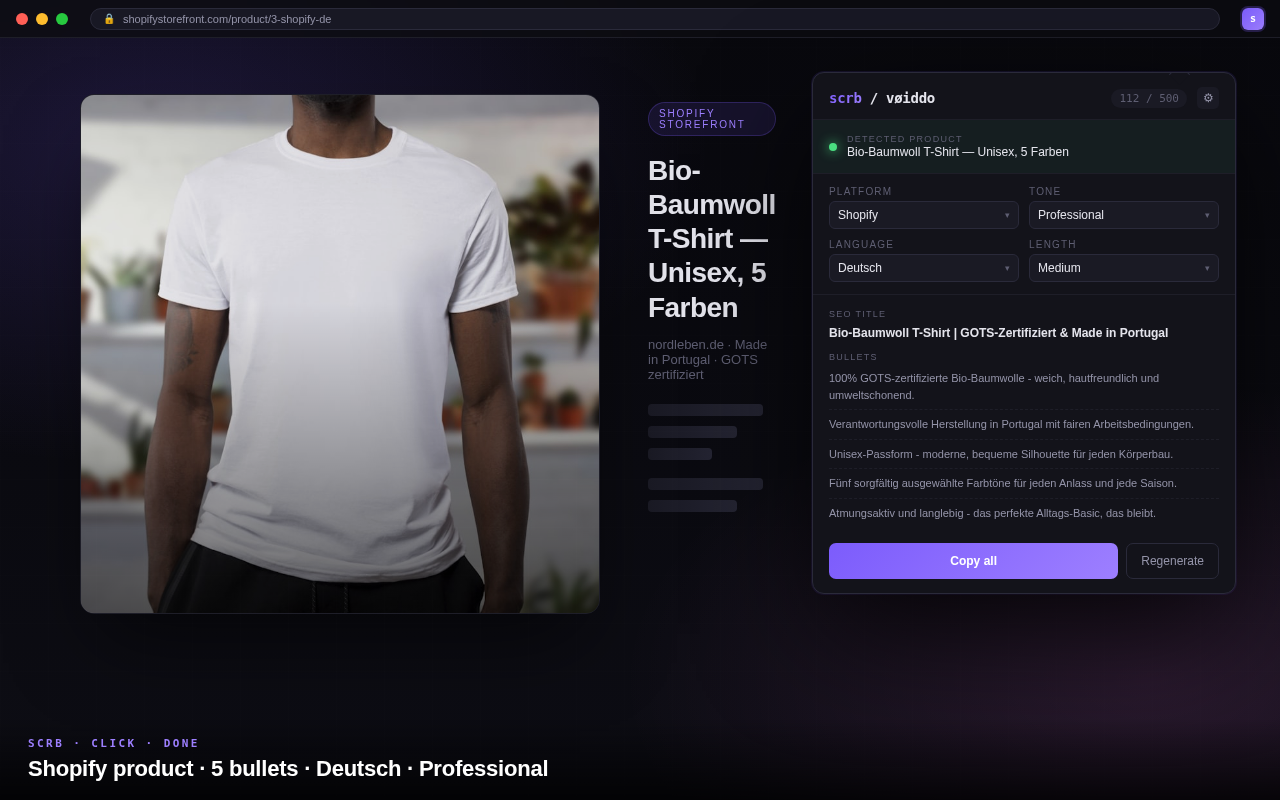
Task: Open the generator settings gear icon
Action: (1208, 98)
